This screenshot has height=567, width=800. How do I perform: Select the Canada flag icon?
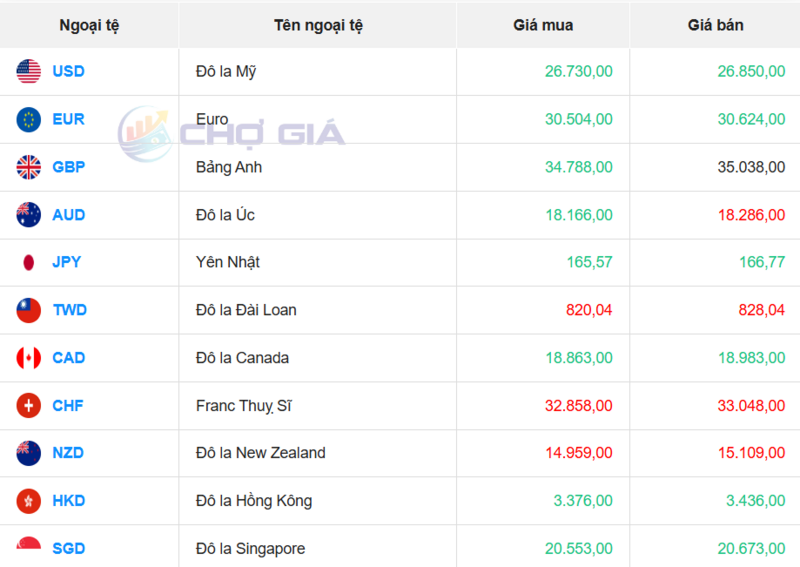click(x=28, y=358)
